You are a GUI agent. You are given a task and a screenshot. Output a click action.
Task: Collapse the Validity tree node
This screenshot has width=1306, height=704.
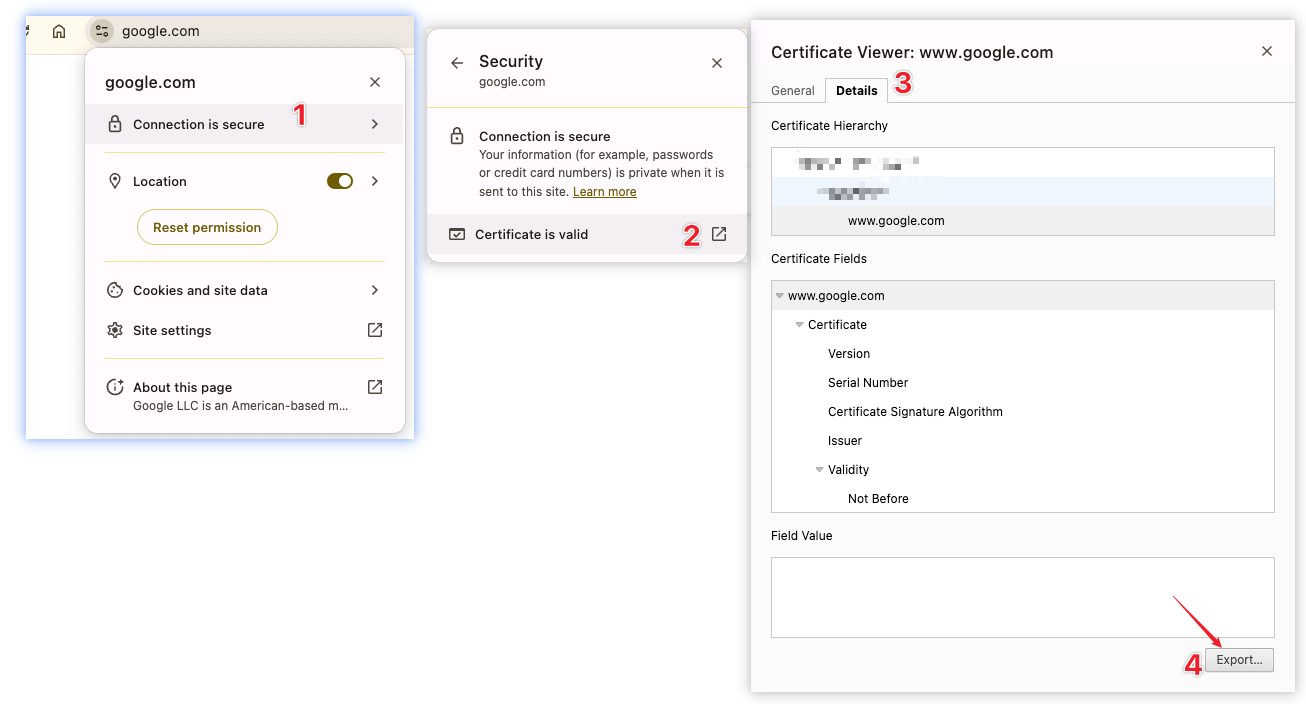coord(819,470)
